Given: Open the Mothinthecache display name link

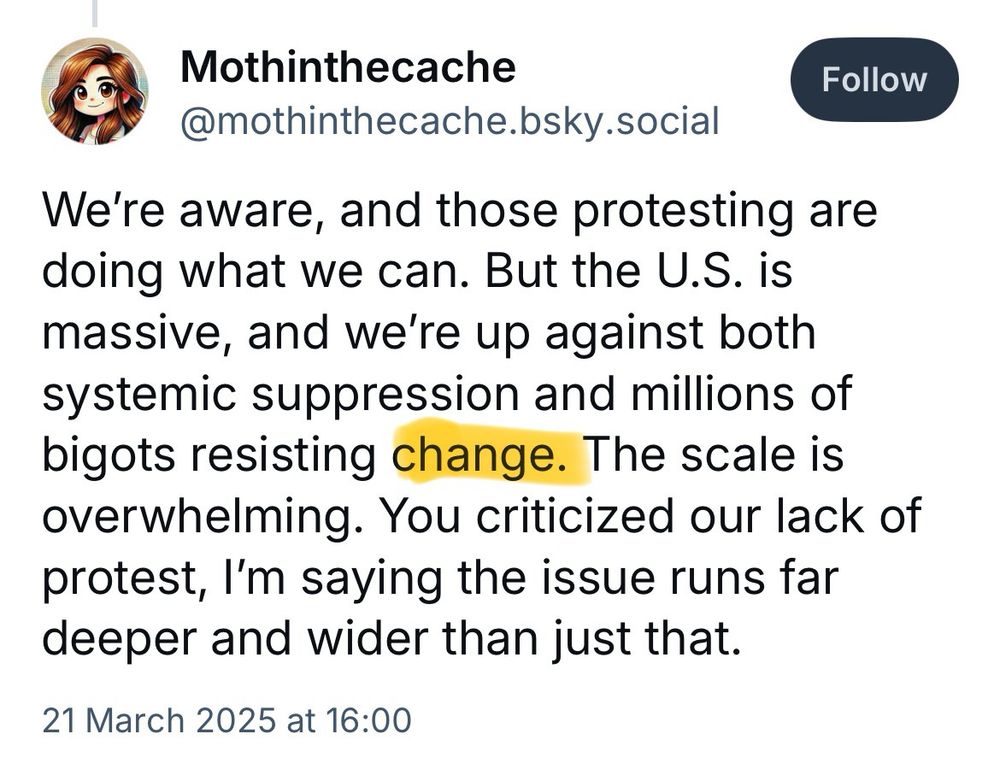Looking at the screenshot, I should tap(348, 67).
